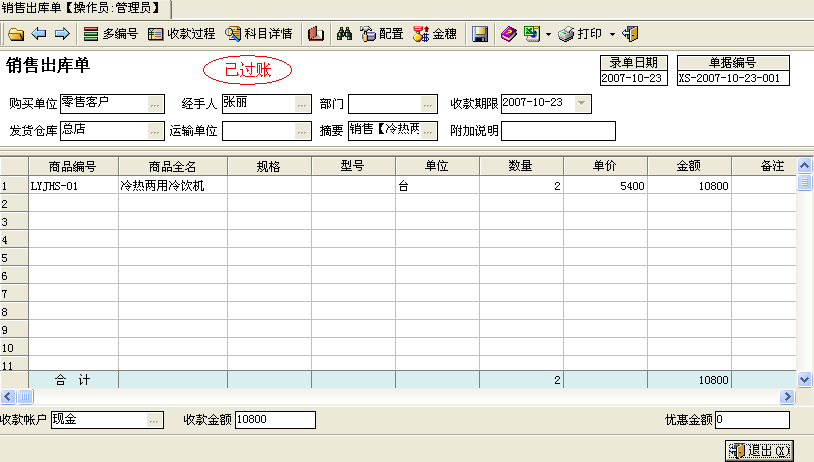The width and height of the screenshot is (814, 462).
Task: Click the 金穗 toolbar button
Action: [x=435, y=34]
